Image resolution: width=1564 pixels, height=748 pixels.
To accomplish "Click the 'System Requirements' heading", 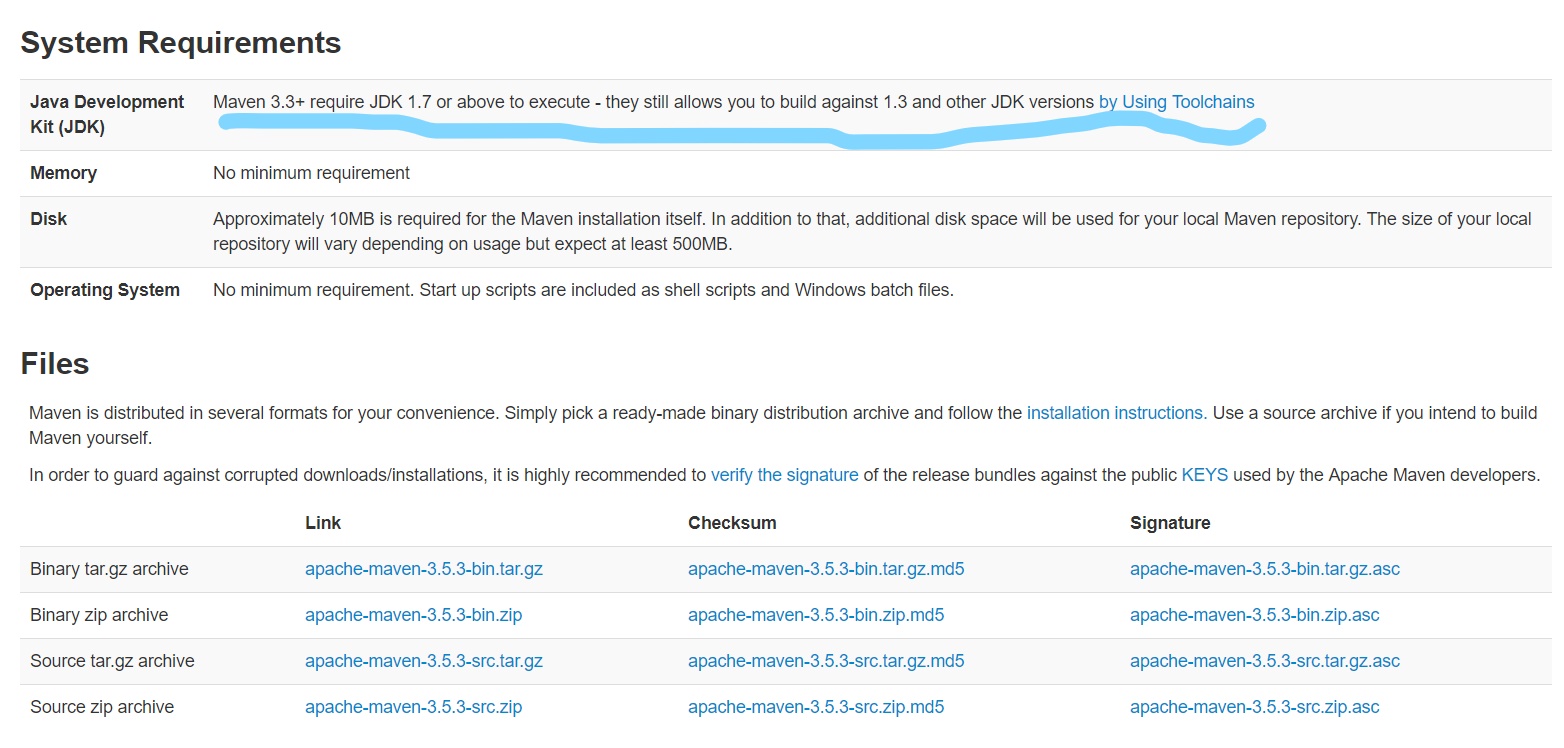I will 181,43.
